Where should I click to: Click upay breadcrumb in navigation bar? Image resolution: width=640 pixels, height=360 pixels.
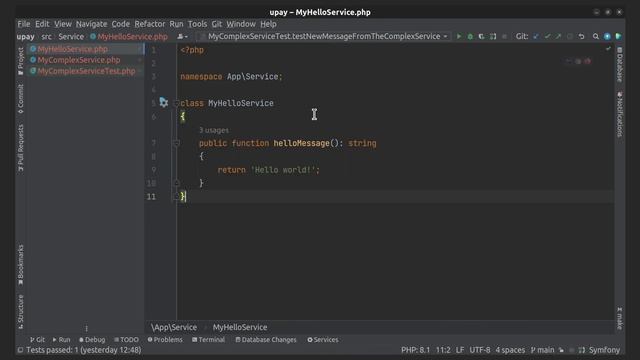tap(25, 37)
